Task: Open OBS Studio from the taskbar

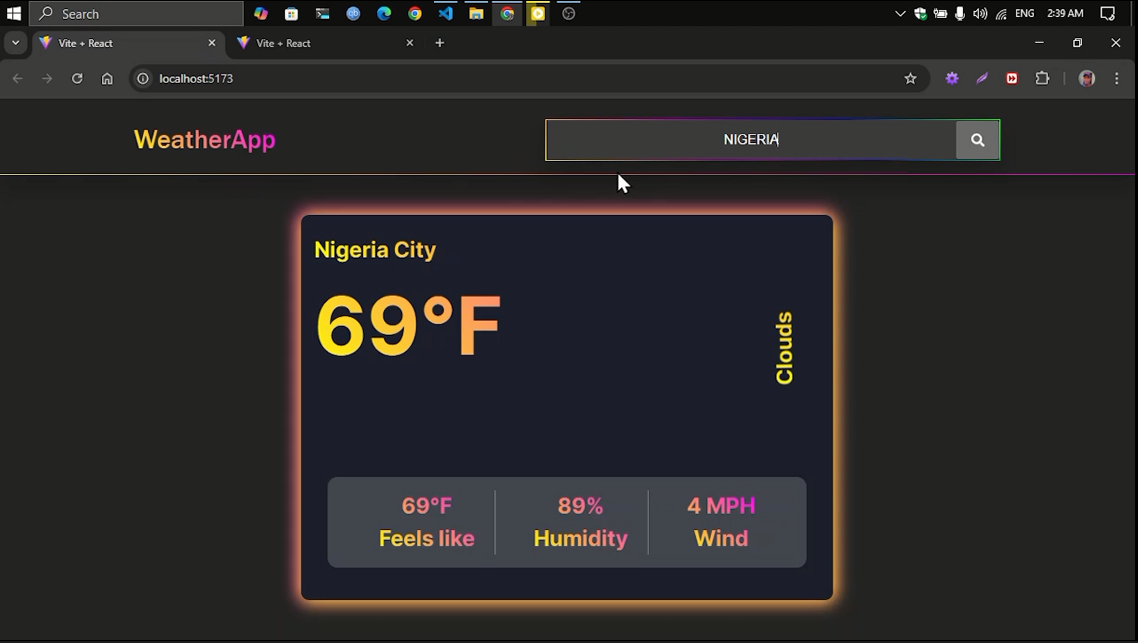Action: click(569, 13)
